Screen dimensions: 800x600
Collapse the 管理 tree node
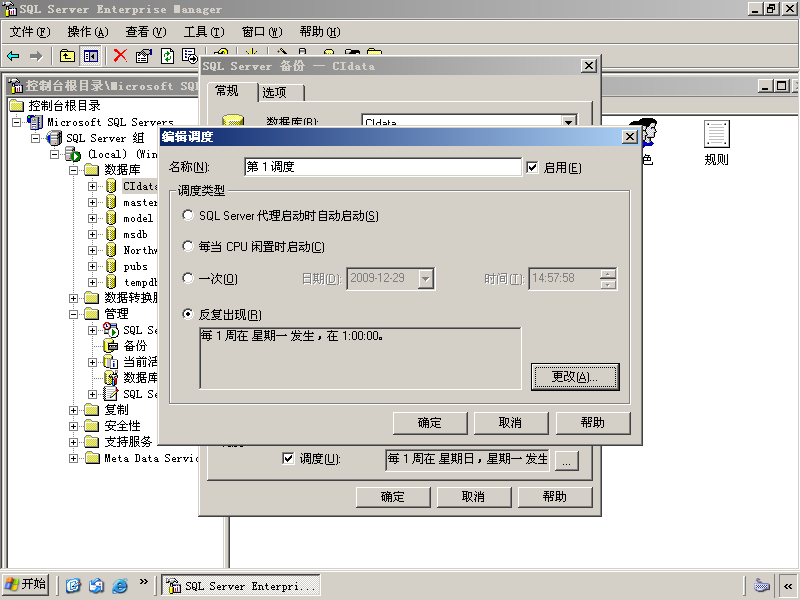(x=73, y=314)
